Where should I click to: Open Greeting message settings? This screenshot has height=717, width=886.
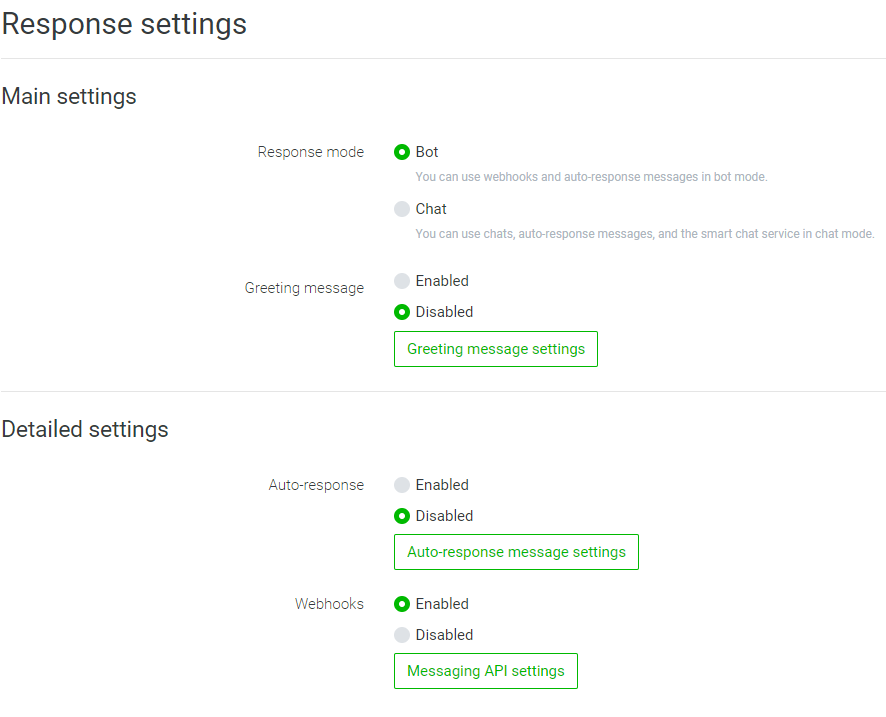tap(496, 349)
